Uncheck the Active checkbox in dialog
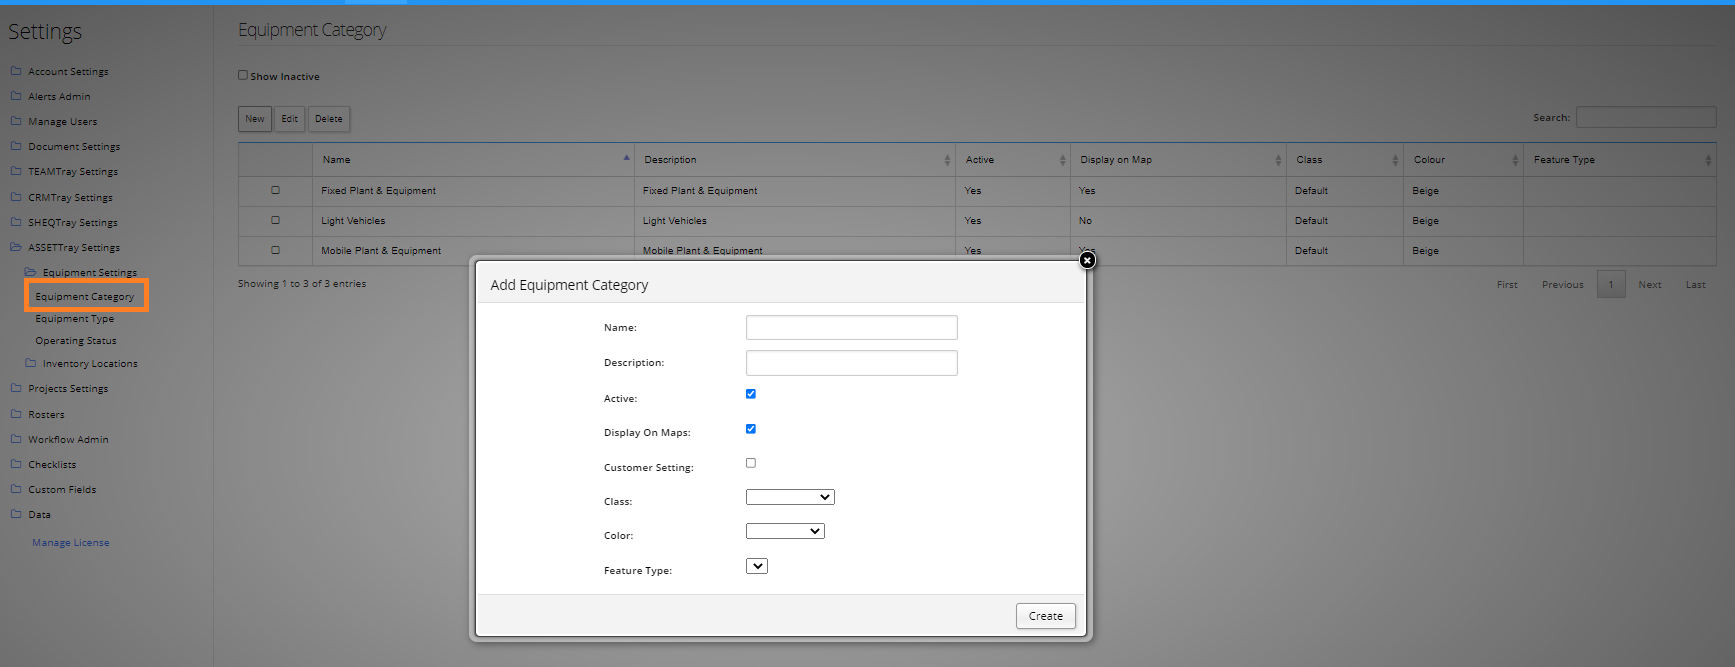The width and height of the screenshot is (1735, 667). [x=751, y=394]
